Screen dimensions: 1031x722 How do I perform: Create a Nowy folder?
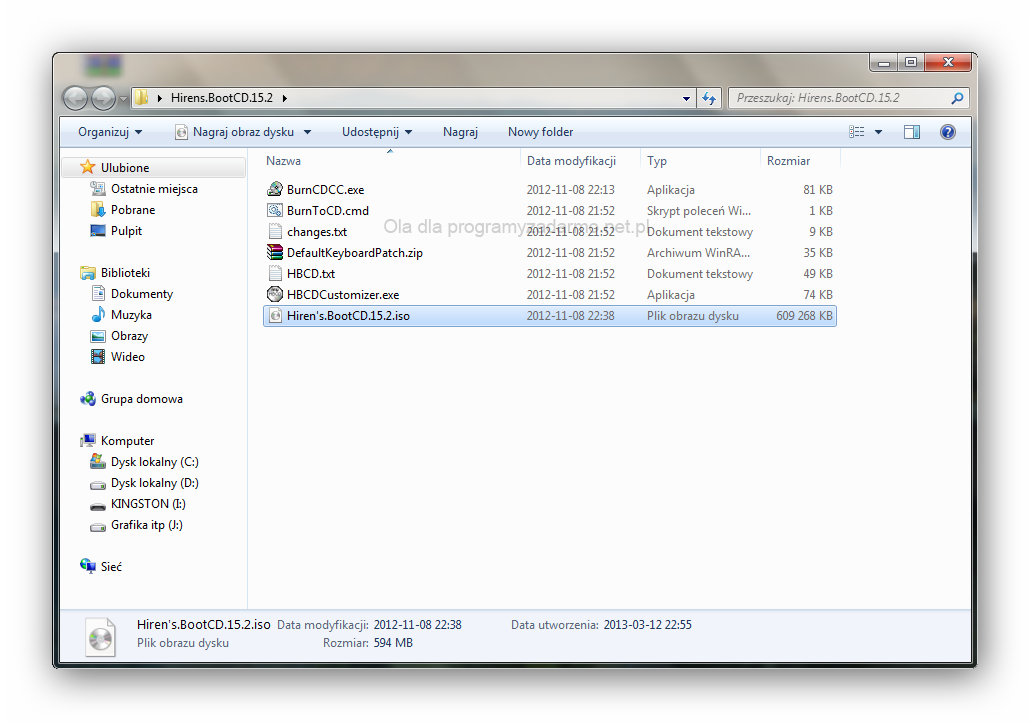(x=540, y=132)
